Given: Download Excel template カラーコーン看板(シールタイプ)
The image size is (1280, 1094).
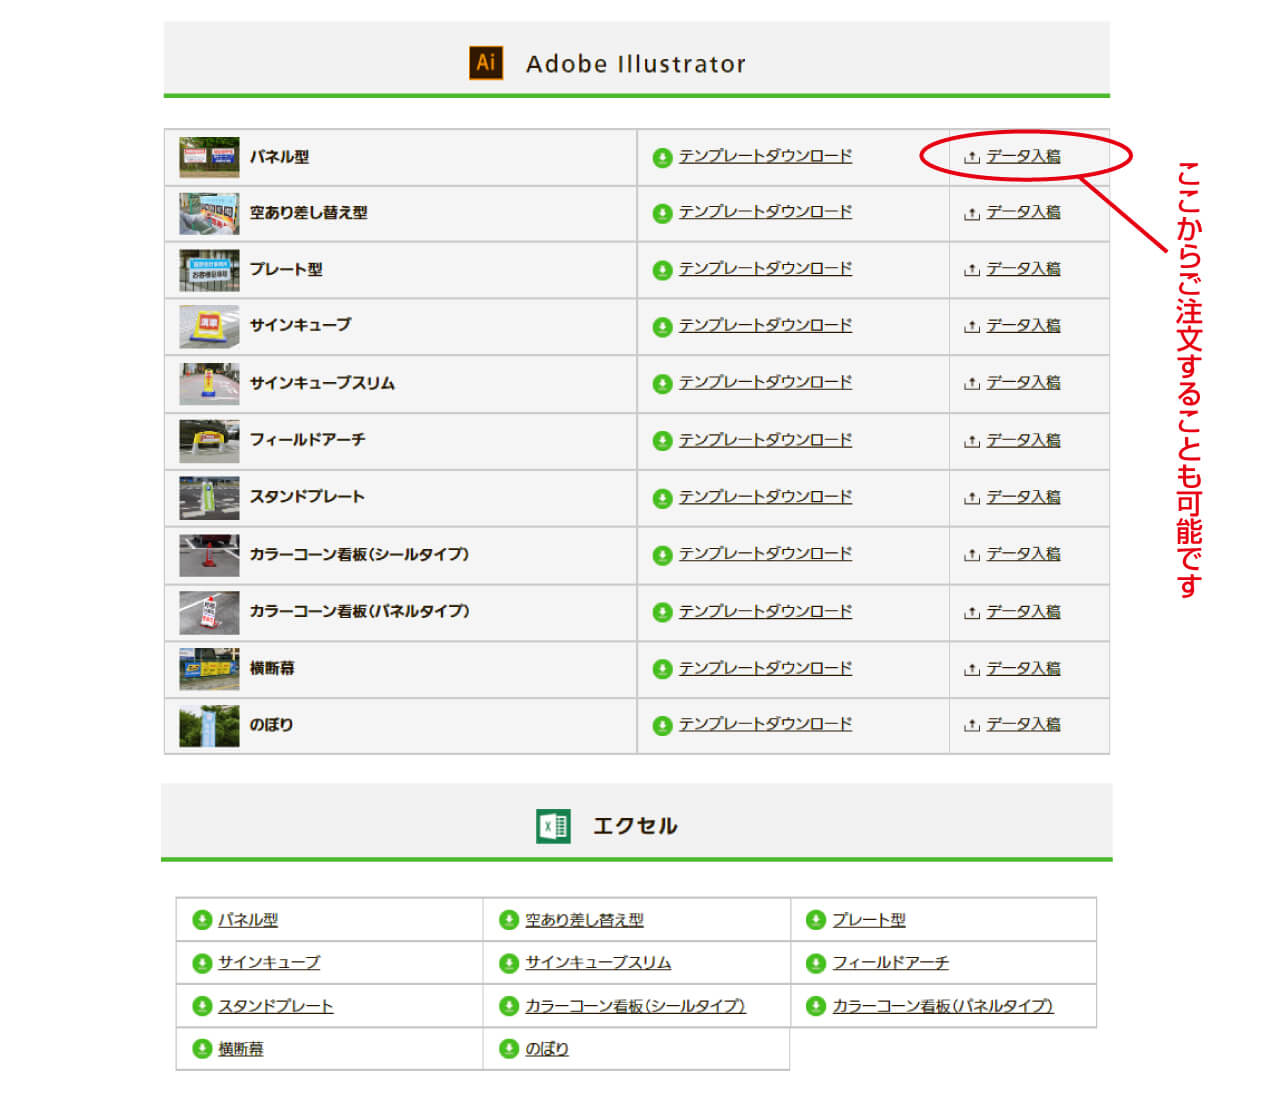Looking at the screenshot, I should pyautogui.click(x=636, y=1006).
